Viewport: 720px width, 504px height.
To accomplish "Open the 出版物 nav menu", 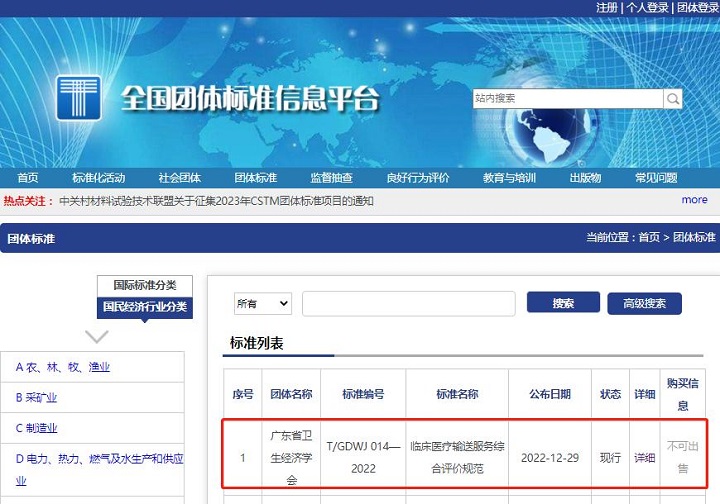I will [x=585, y=178].
